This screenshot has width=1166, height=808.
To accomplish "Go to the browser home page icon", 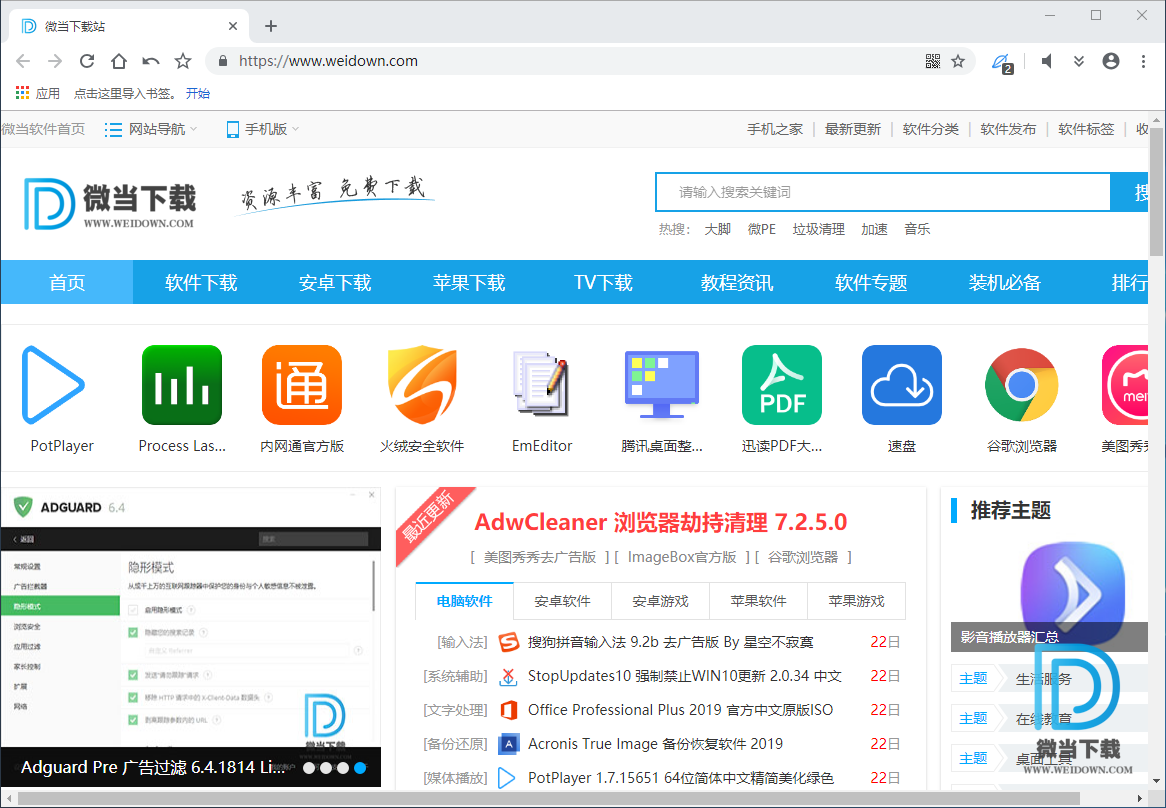I will [119, 61].
